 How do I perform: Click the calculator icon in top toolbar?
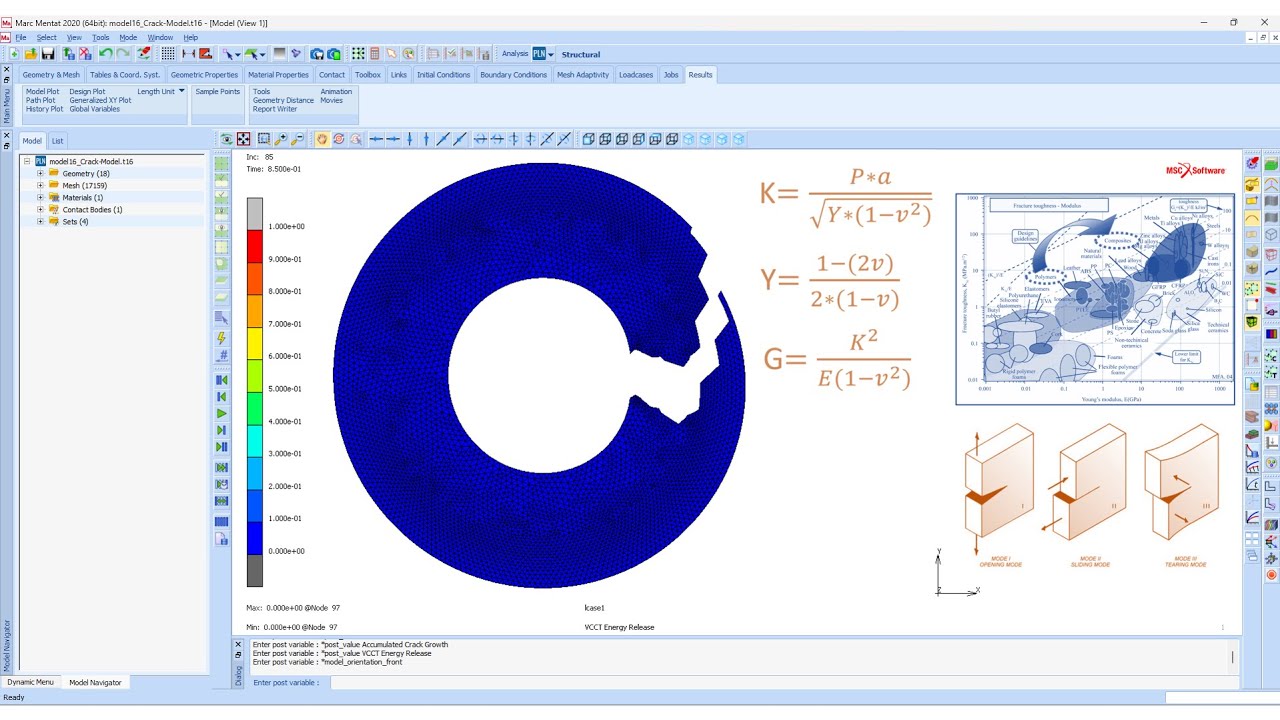point(375,54)
